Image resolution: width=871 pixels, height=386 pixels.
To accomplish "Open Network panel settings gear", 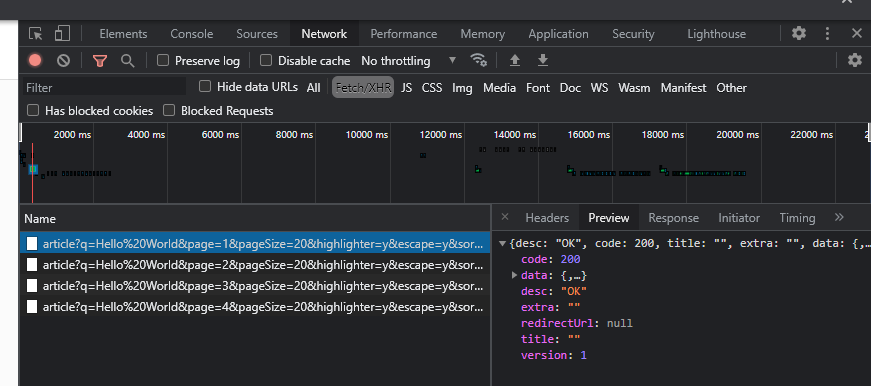I will coord(854,61).
